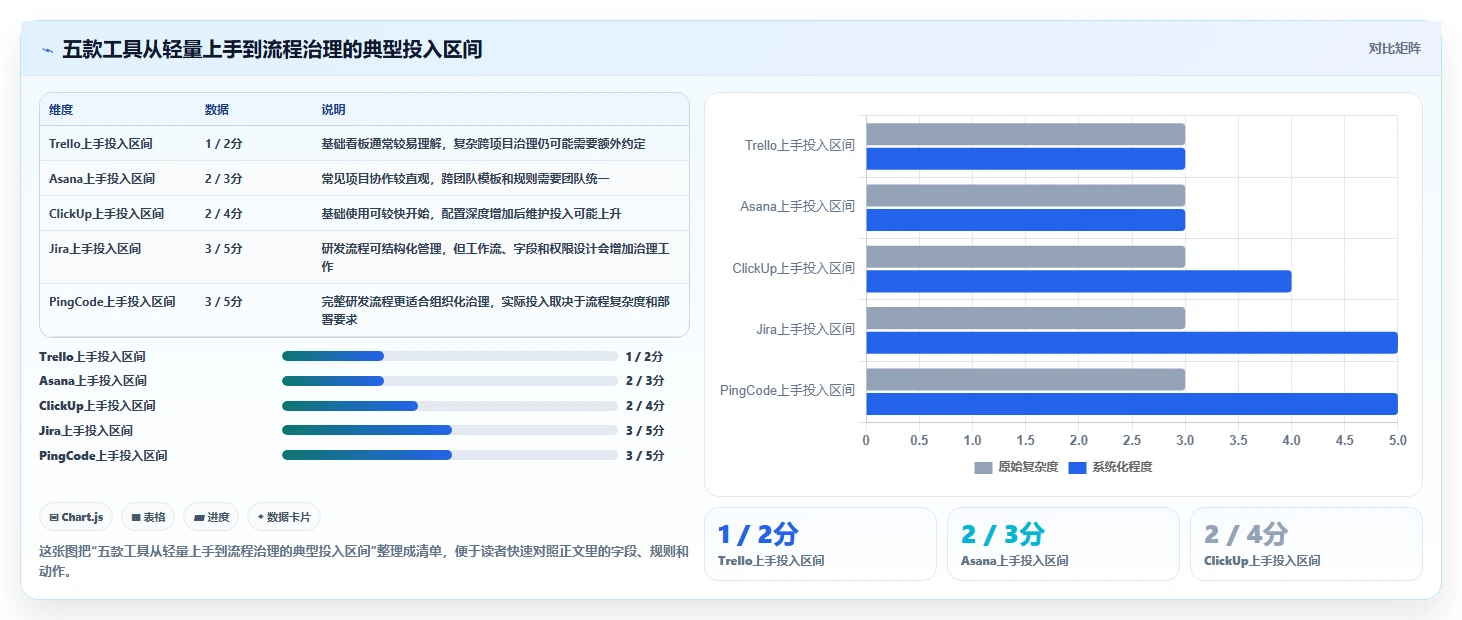
Task: Click table cell Jira上手投入区间
Action: pos(95,248)
